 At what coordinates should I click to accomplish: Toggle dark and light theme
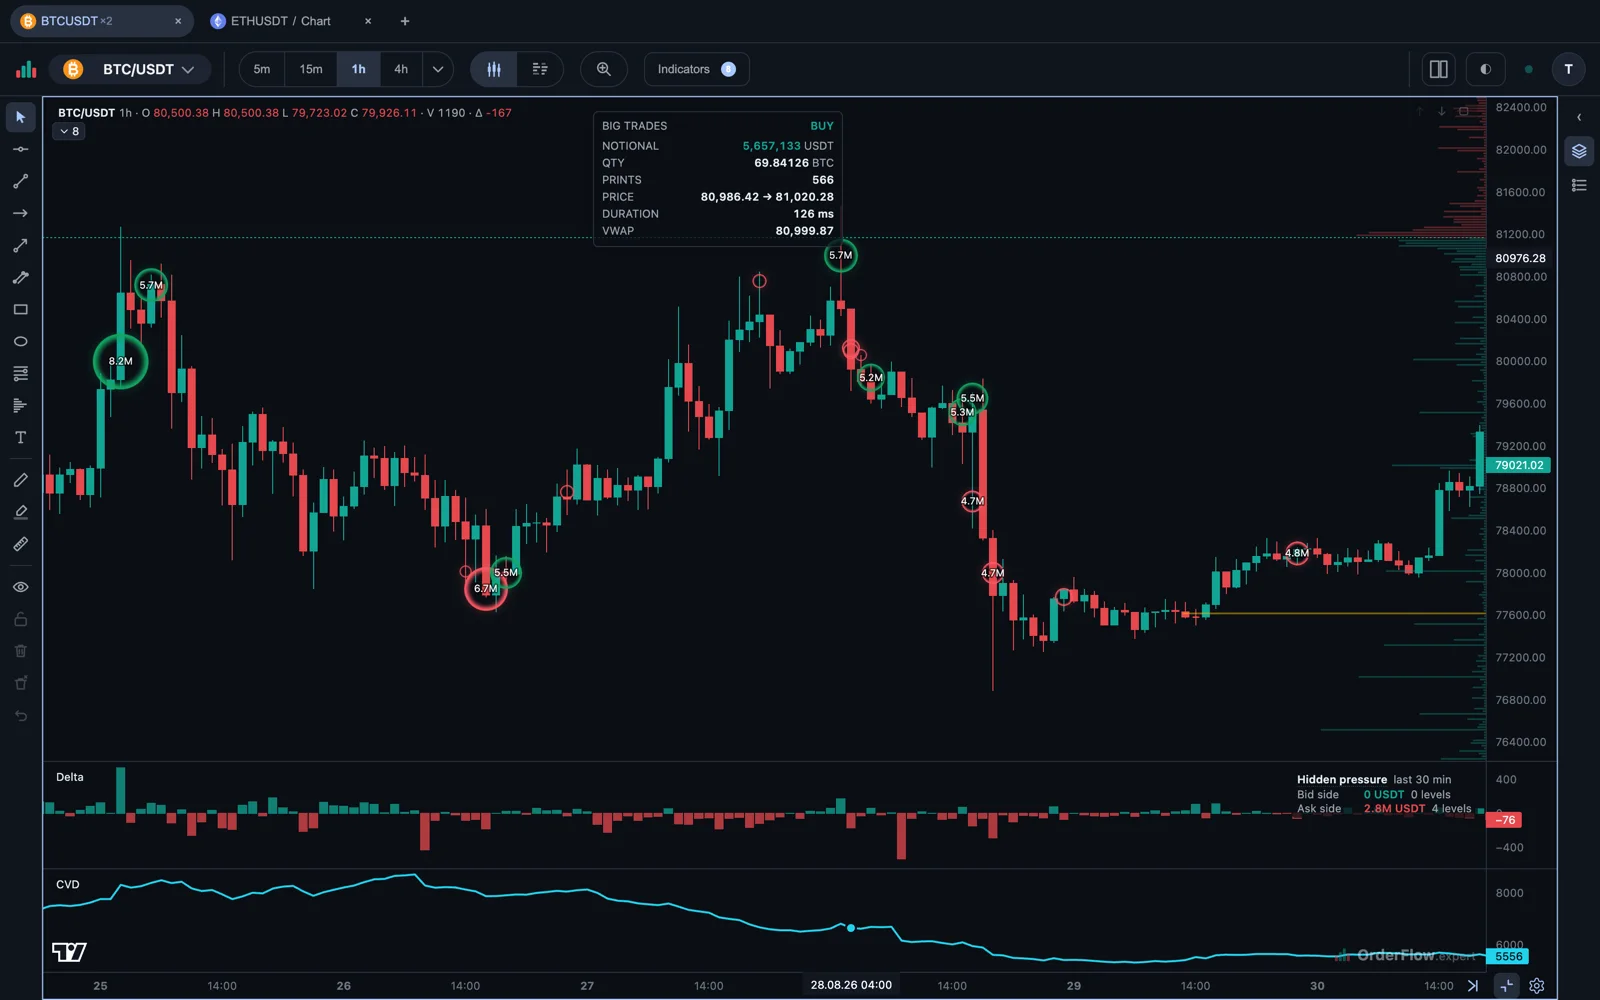pyautogui.click(x=1485, y=69)
